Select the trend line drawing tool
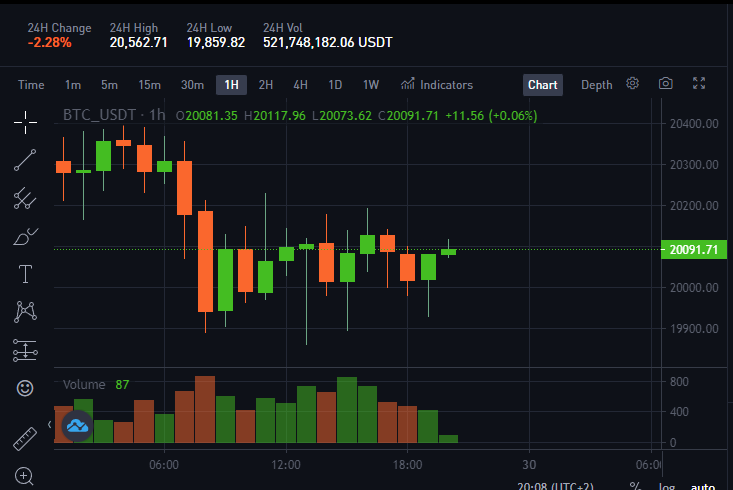This screenshot has height=490, width=733. pyautogui.click(x=25, y=160)
